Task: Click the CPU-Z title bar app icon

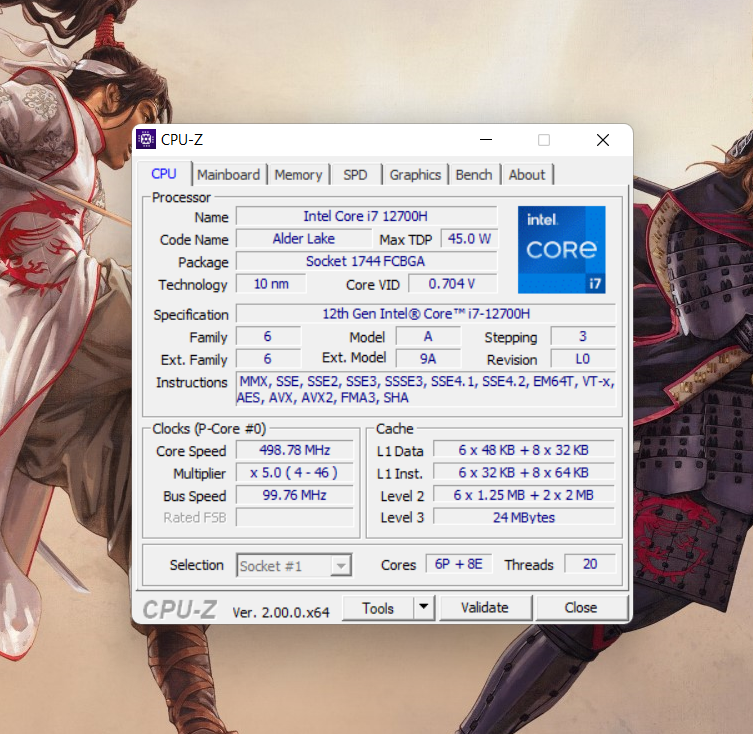Action: pos(146,139)
